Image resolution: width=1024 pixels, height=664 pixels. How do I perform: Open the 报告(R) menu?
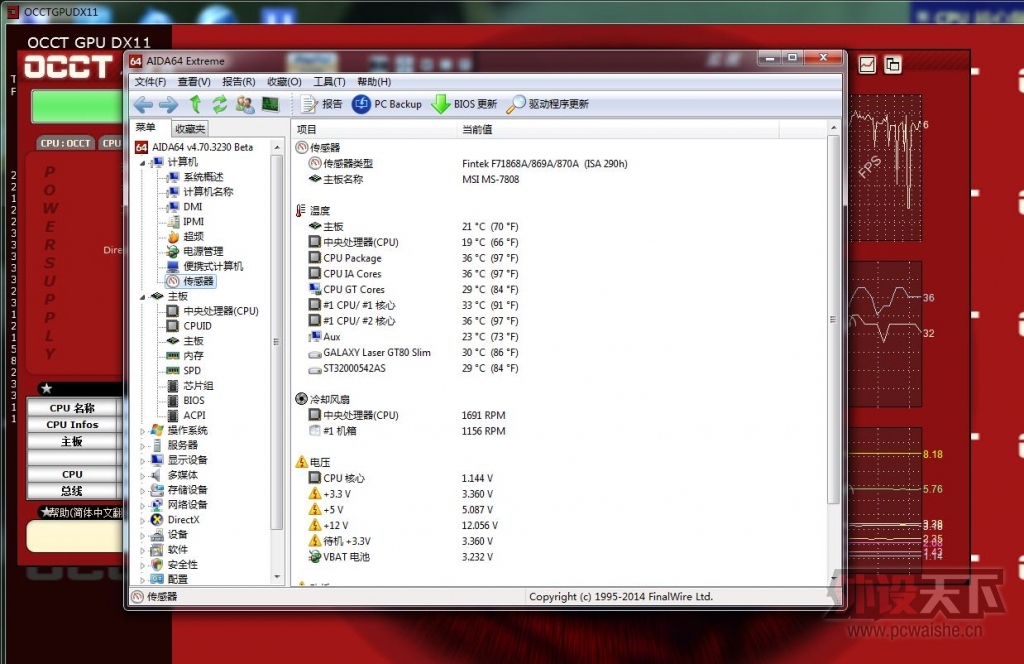[x=238, y=82]
